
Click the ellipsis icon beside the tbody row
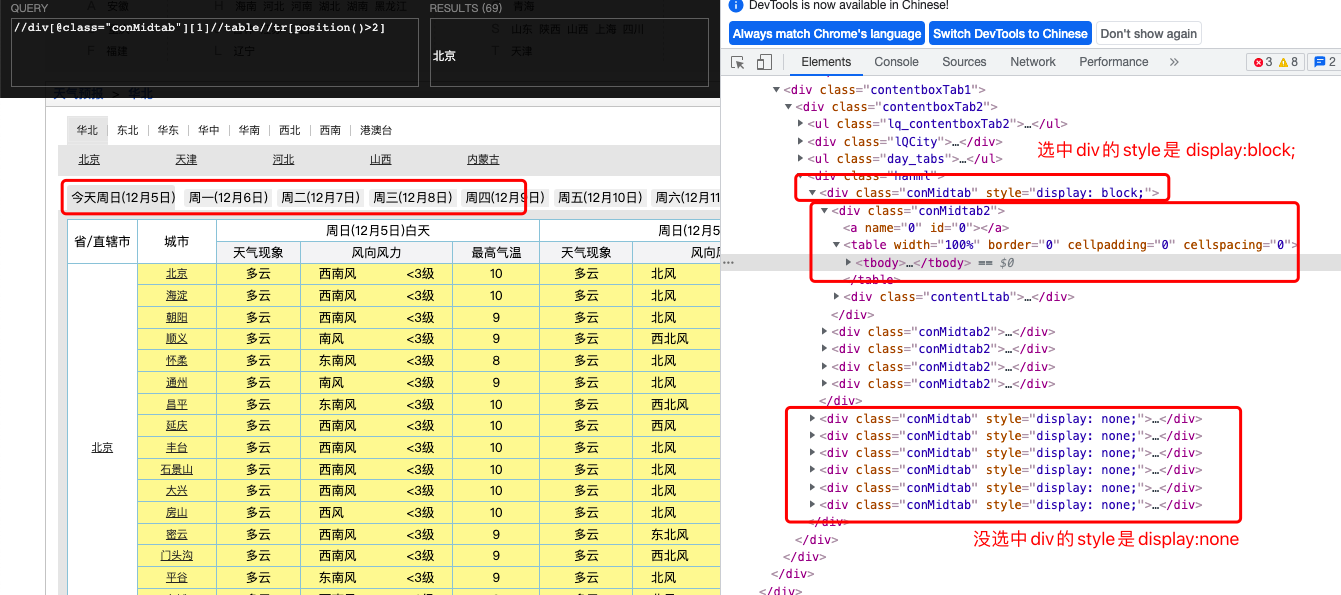[x=727, y=262]
